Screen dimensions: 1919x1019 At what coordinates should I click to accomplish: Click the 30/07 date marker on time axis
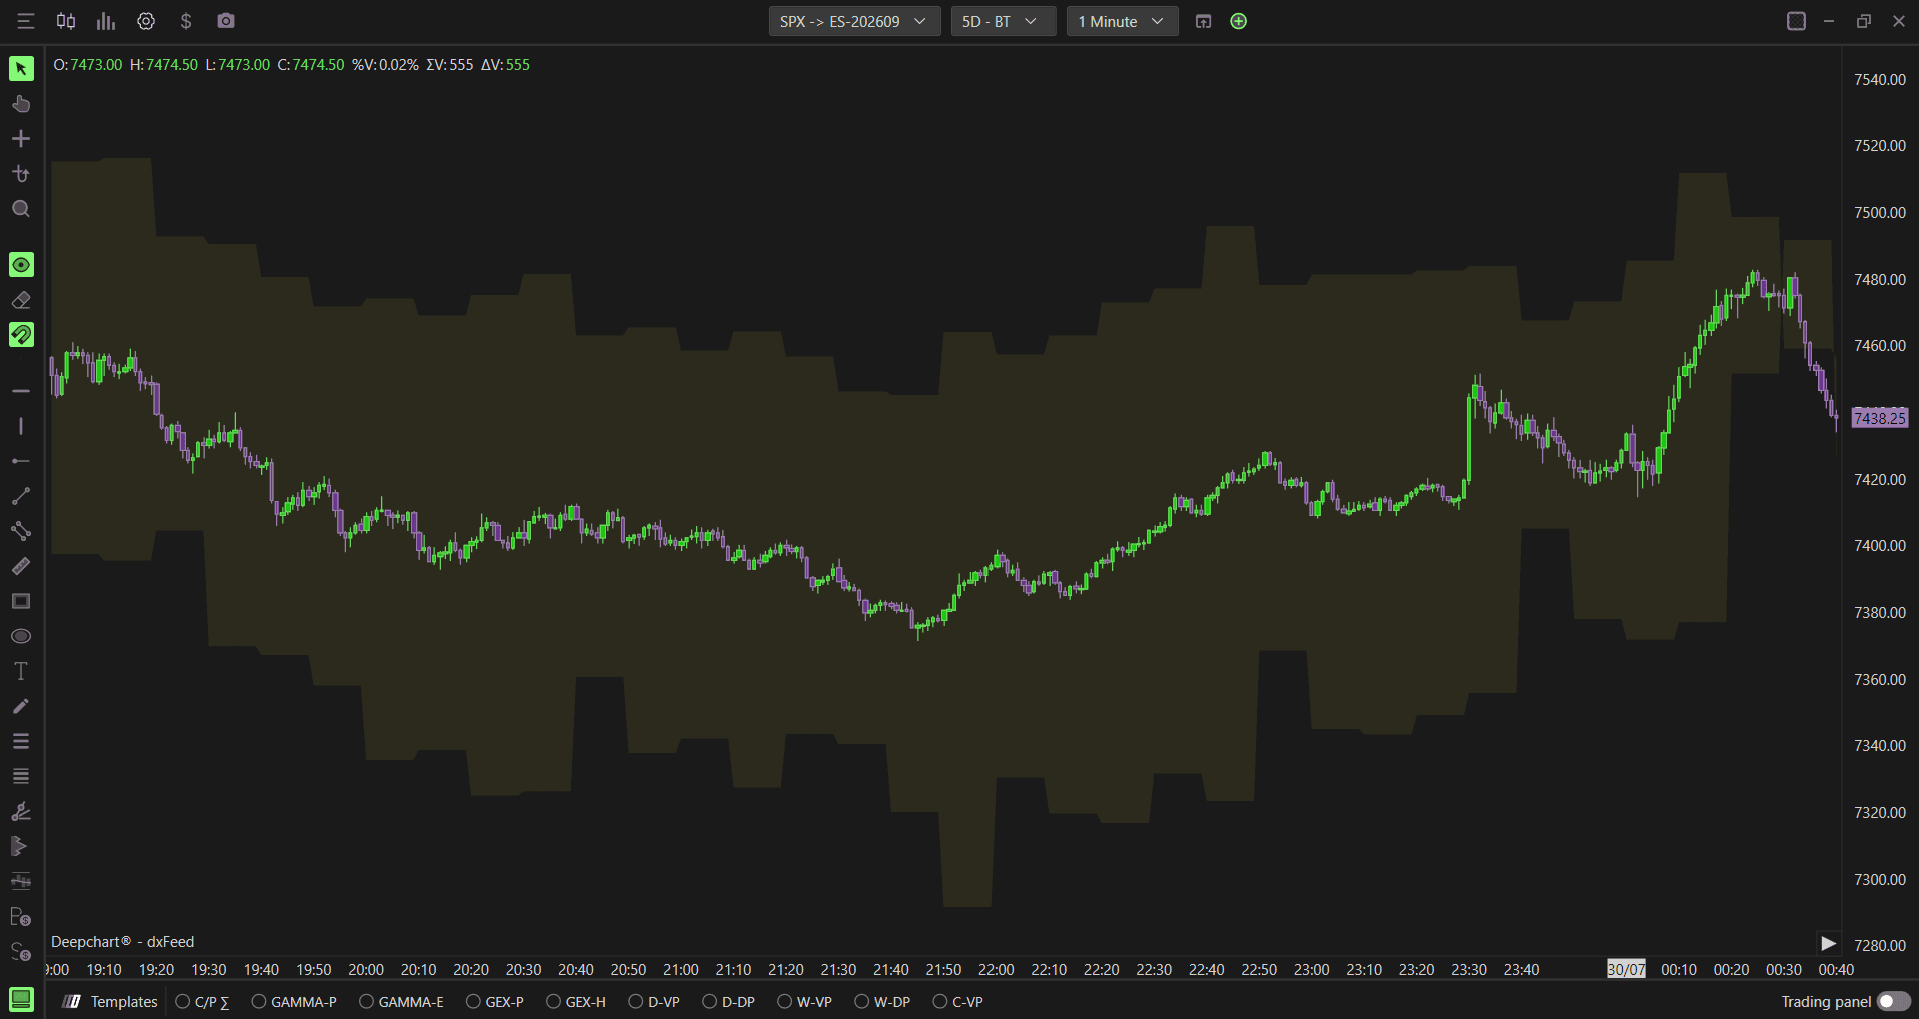(x=1626, y=969)
